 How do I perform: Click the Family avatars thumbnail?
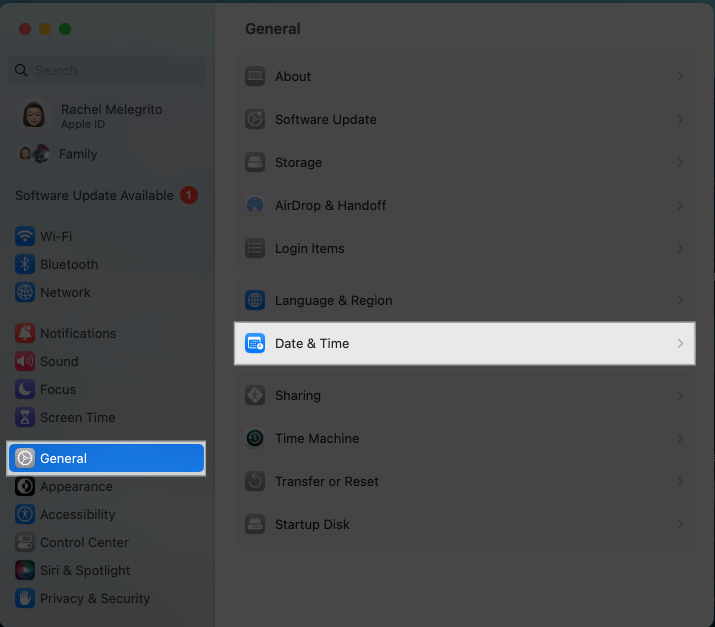click(34, 154)
